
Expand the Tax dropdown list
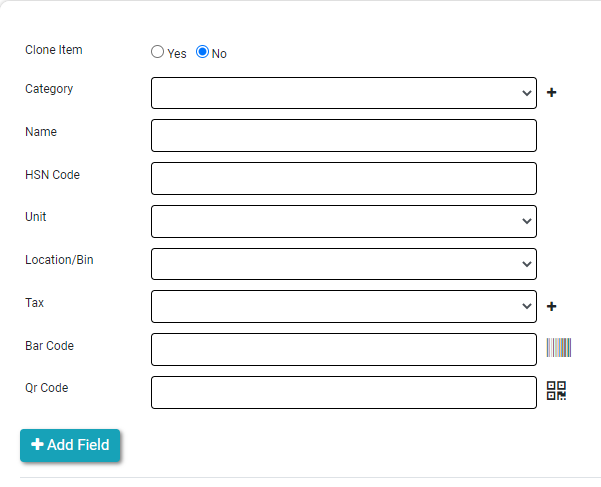coord(343,306)
